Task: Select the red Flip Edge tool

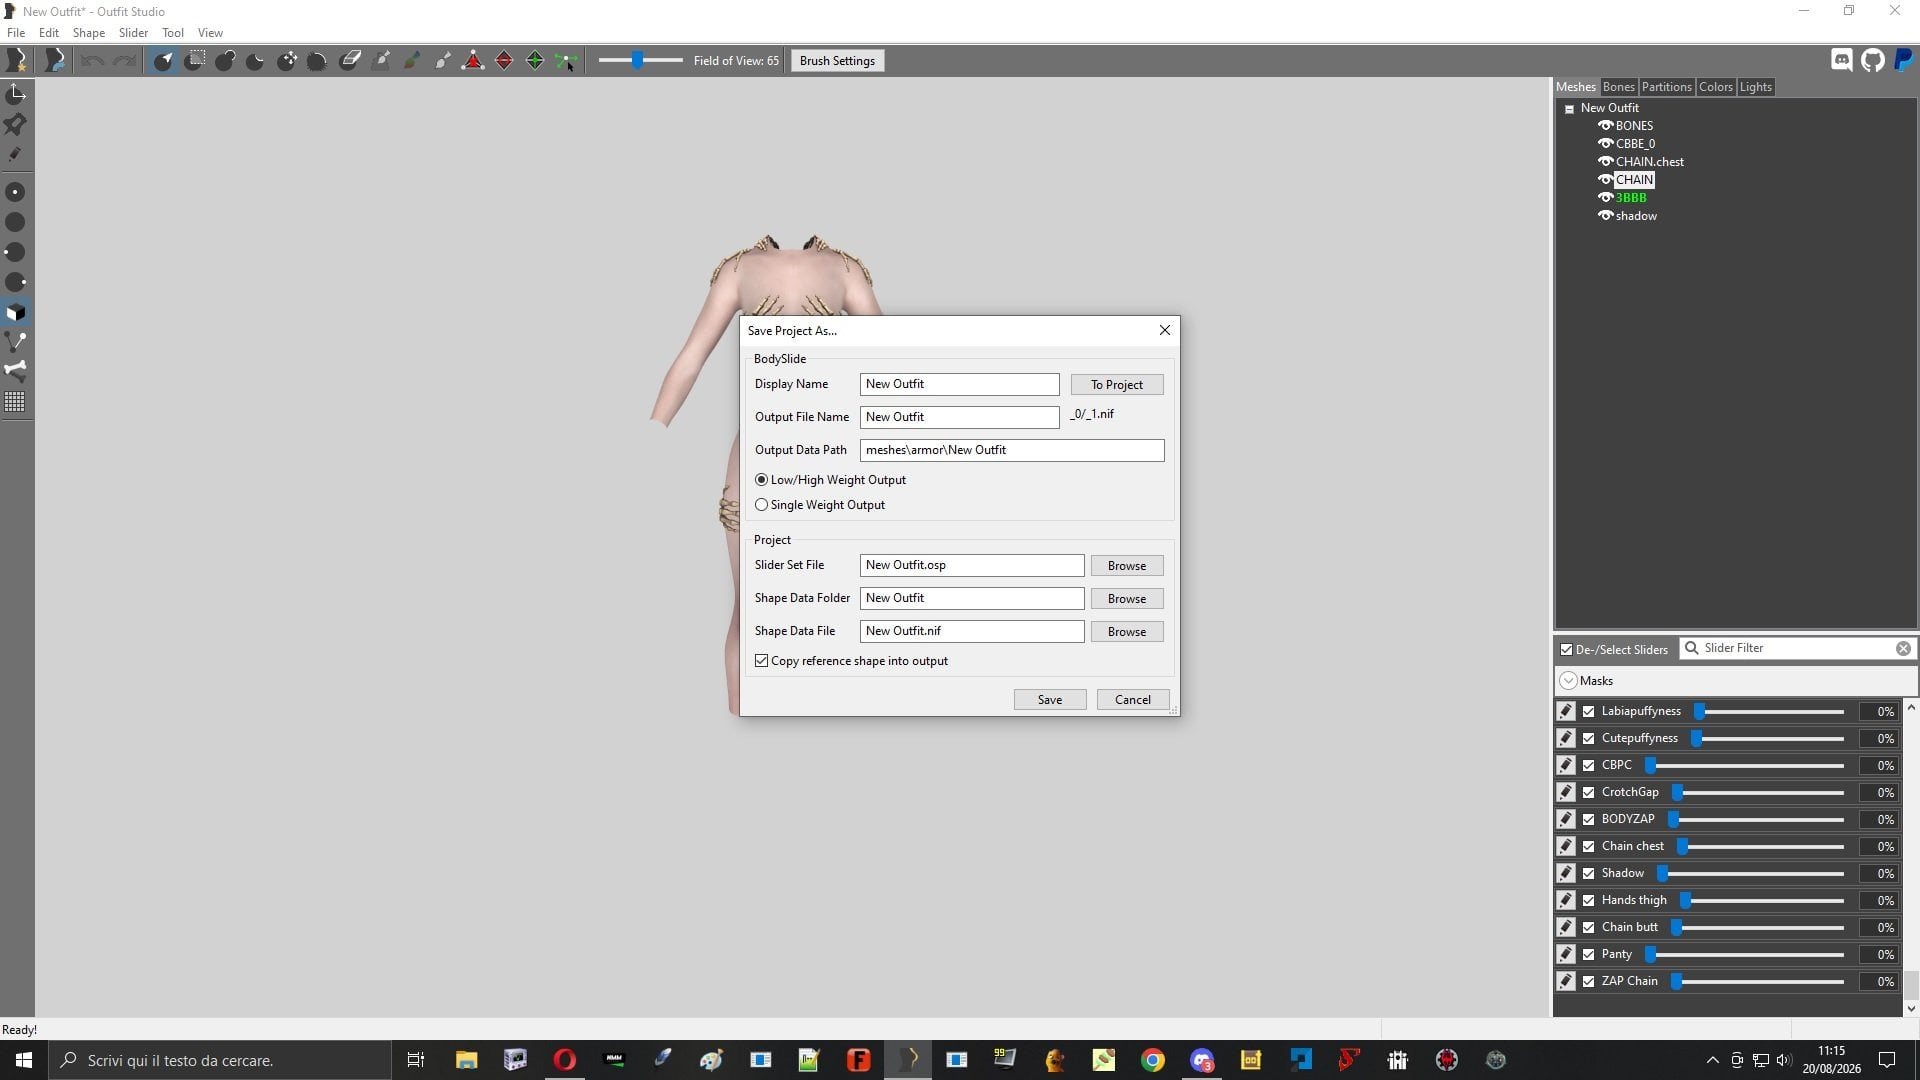Action: pos(505,61)
